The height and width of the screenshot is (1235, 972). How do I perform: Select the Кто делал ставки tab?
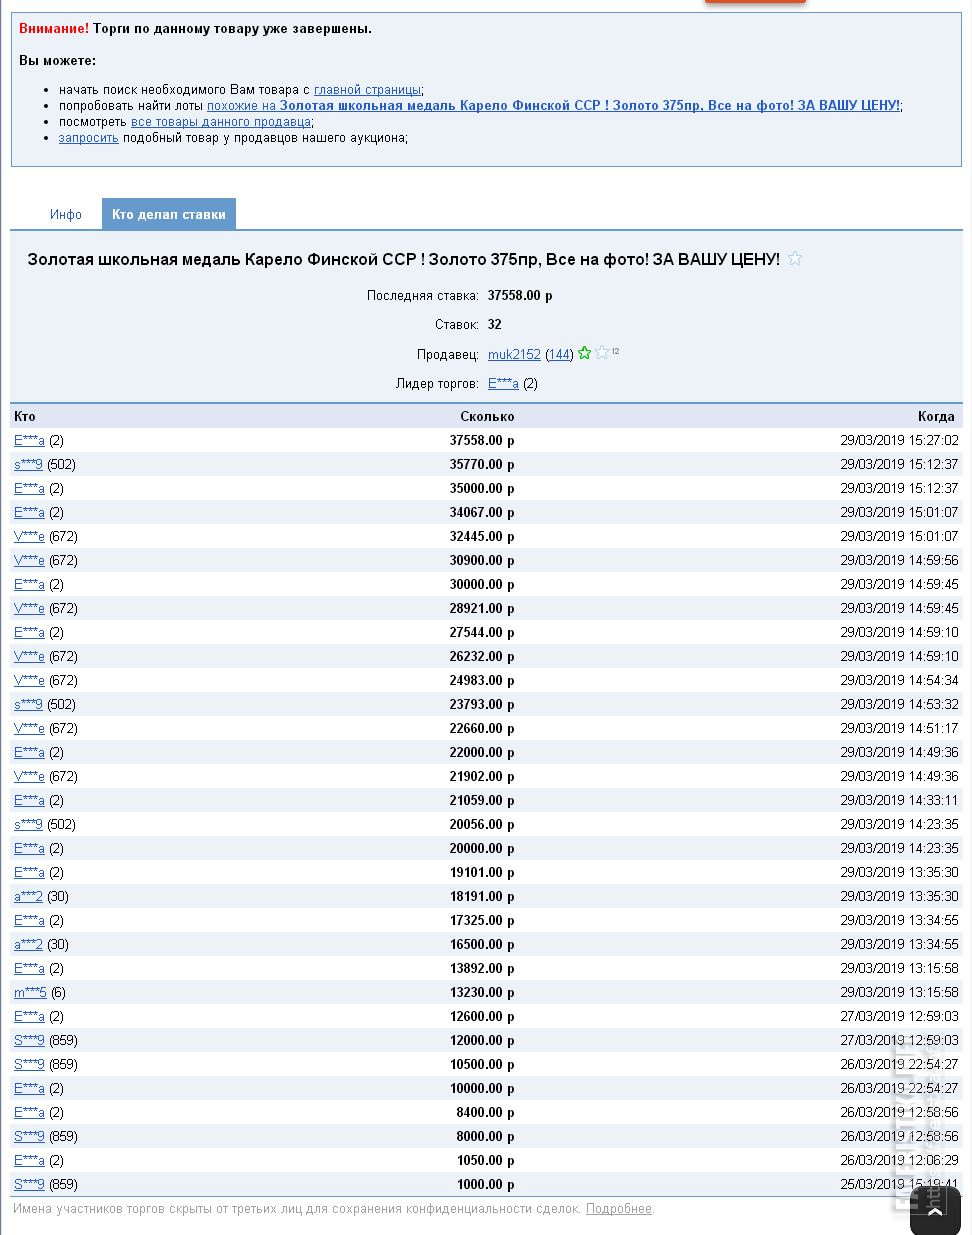tap(169, 214)
